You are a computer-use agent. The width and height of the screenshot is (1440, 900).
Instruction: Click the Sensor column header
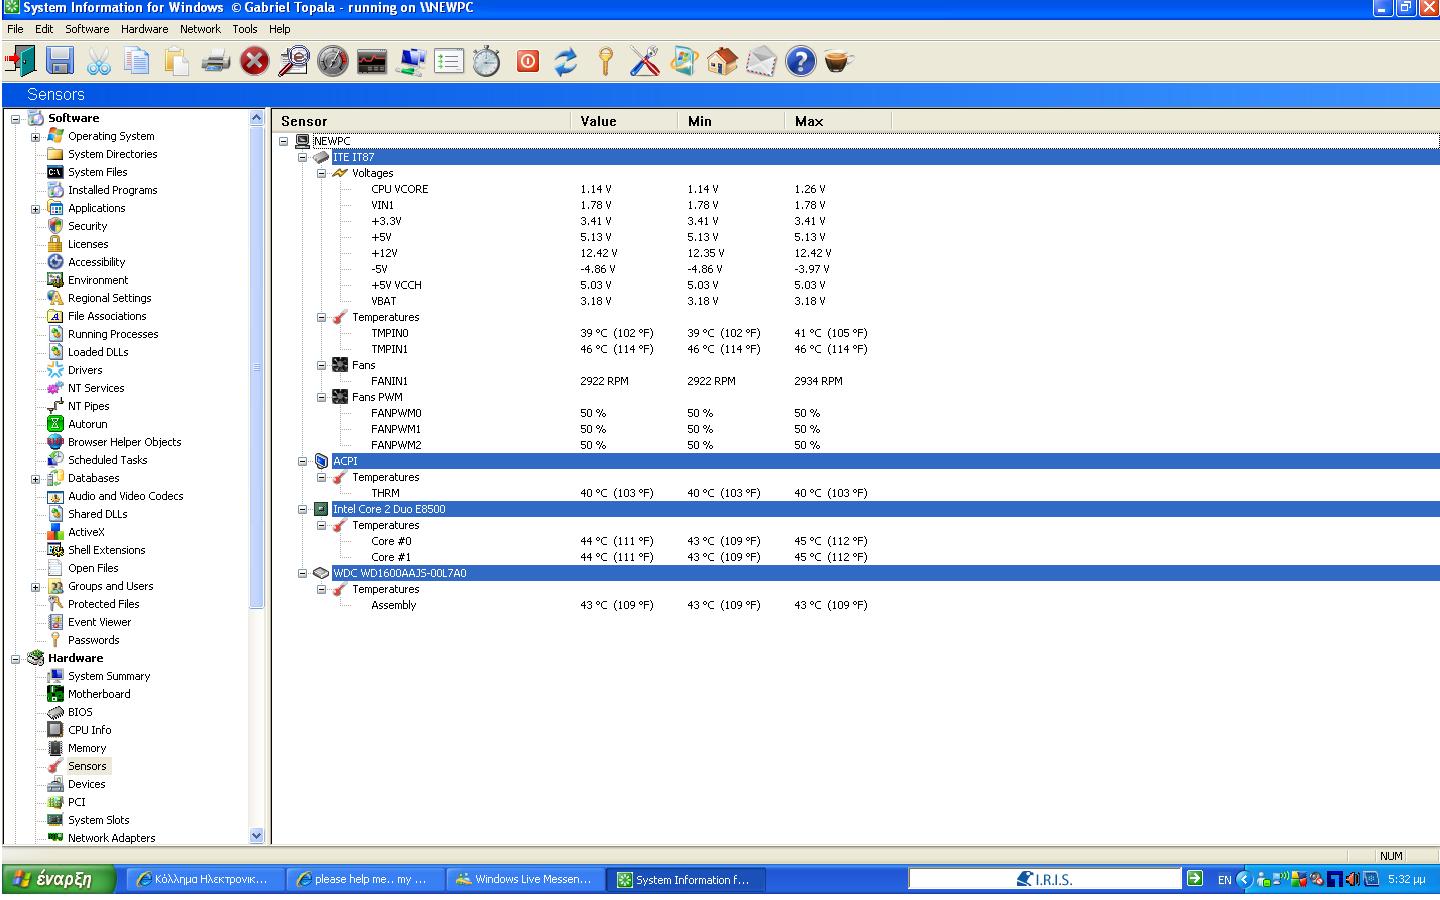(421, 121)
